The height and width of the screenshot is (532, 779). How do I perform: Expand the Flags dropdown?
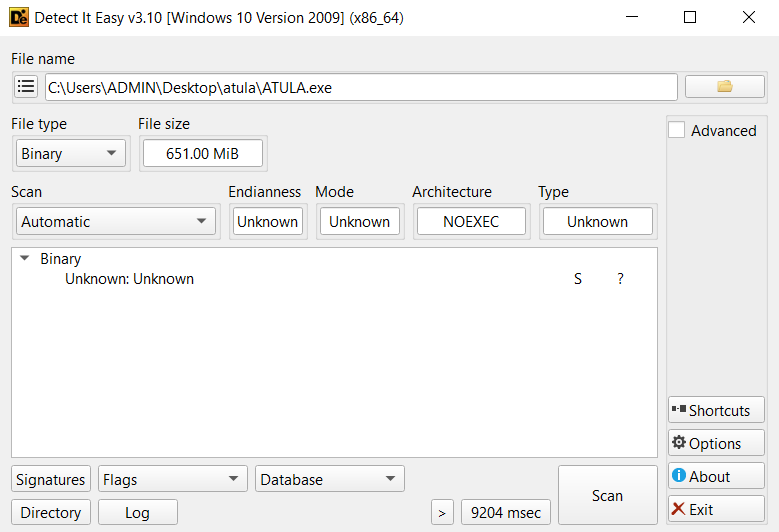tap(172, 480)
